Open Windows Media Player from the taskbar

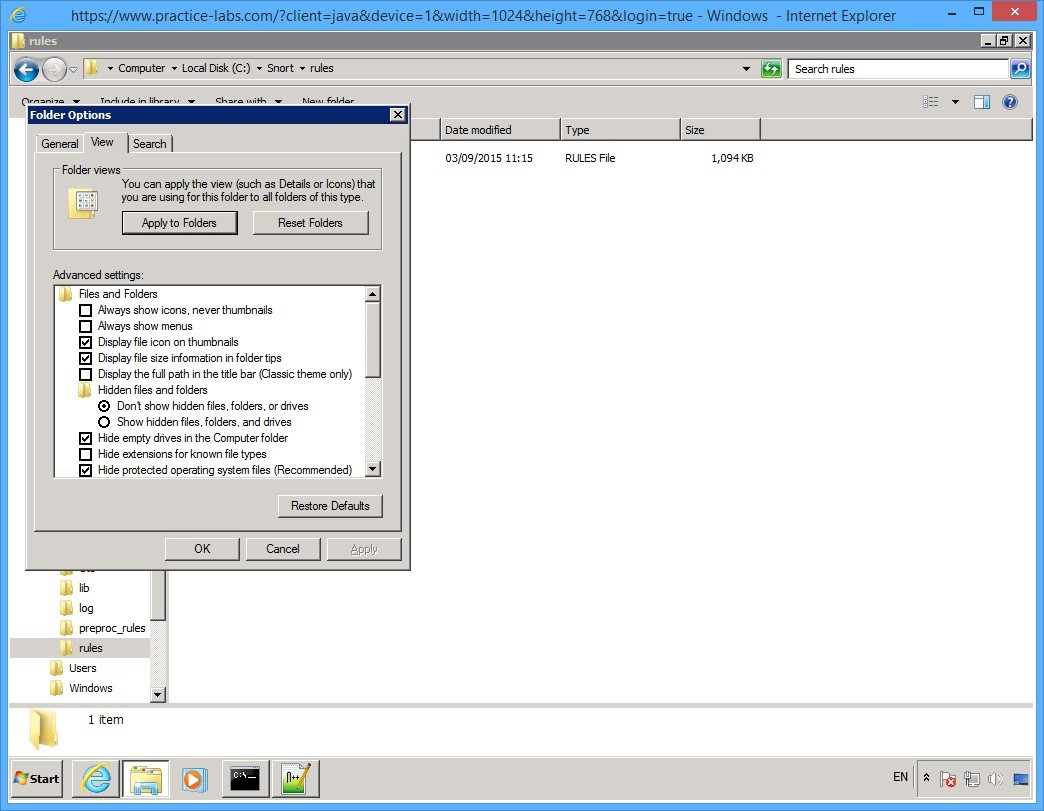[196, 779]
